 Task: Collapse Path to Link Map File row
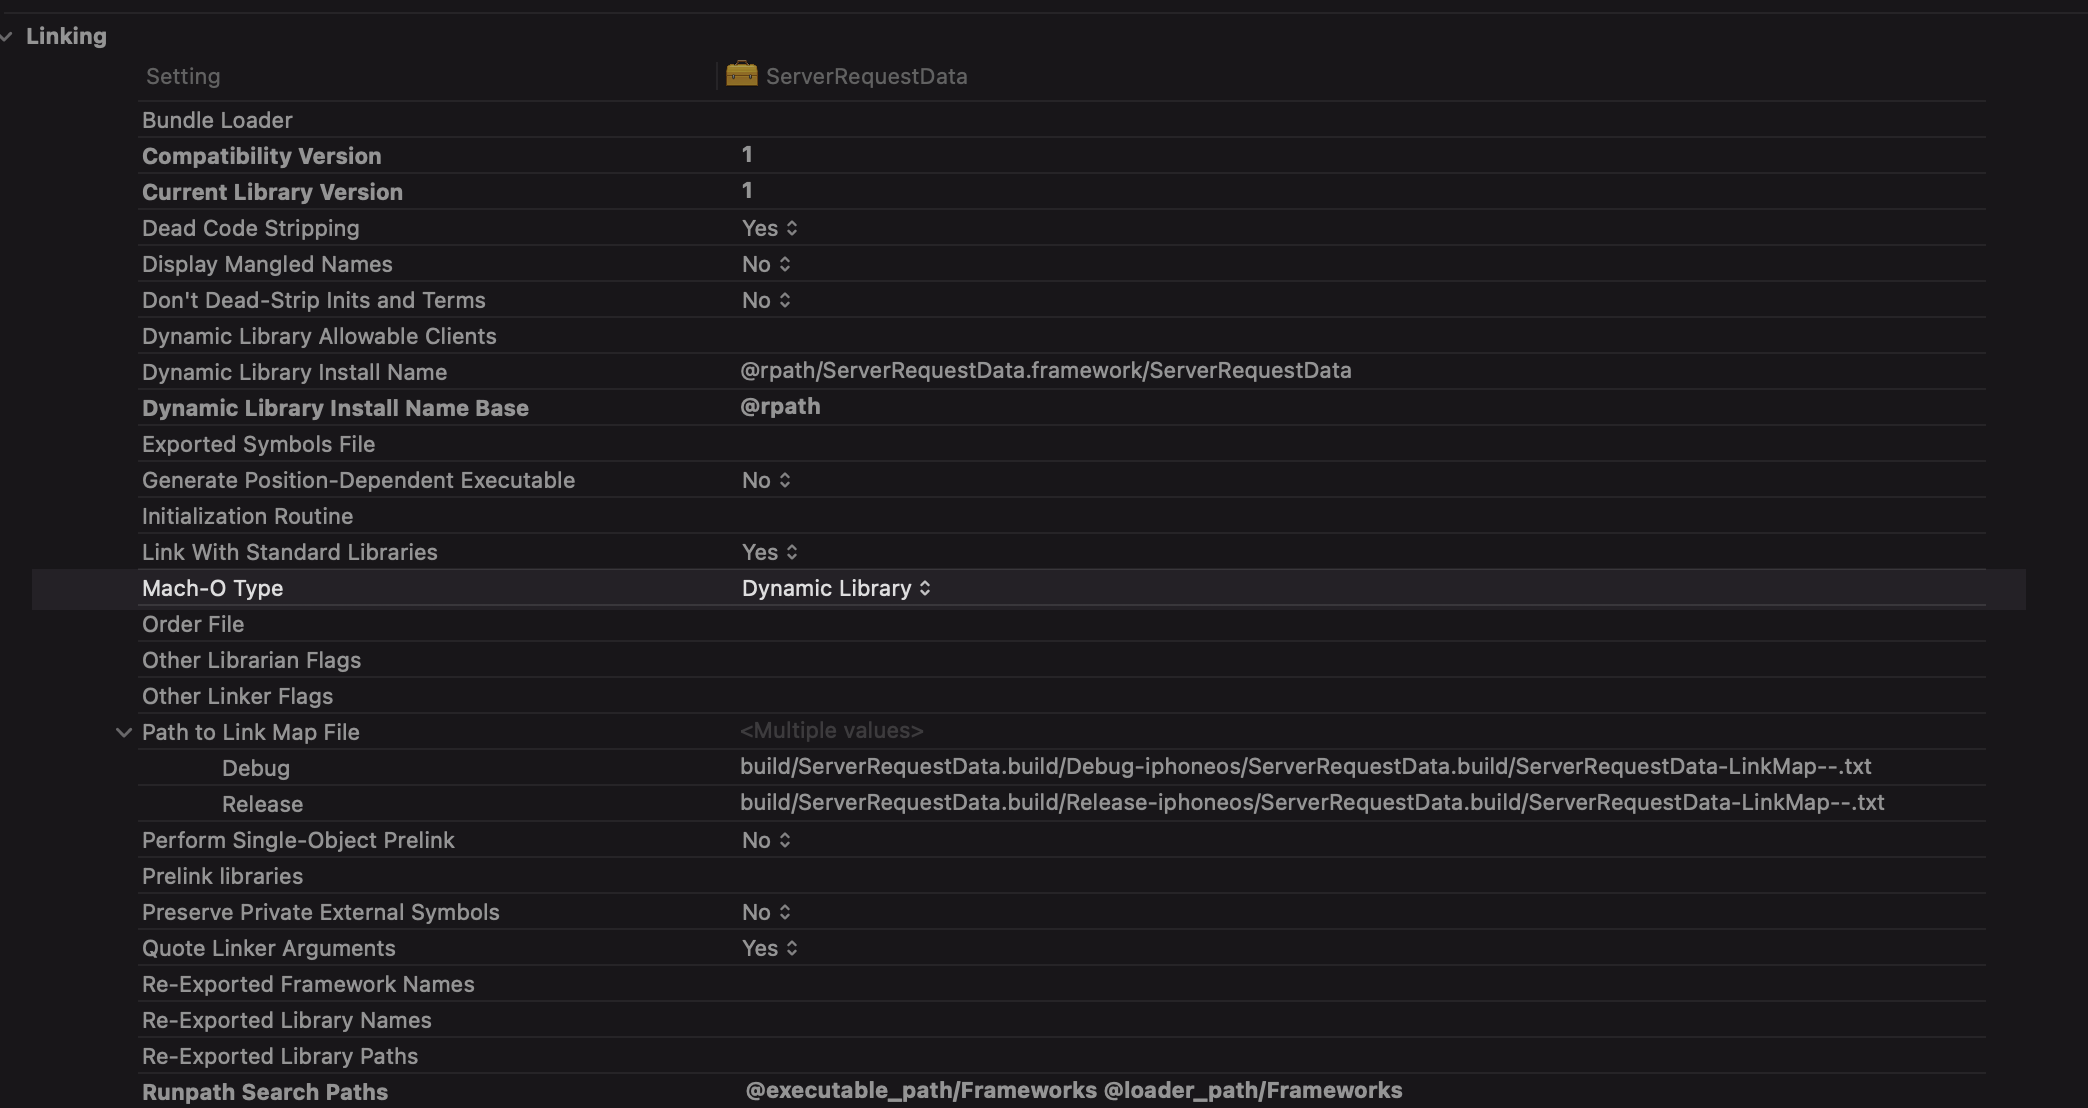pyautogui.click(x=123, y=732)
